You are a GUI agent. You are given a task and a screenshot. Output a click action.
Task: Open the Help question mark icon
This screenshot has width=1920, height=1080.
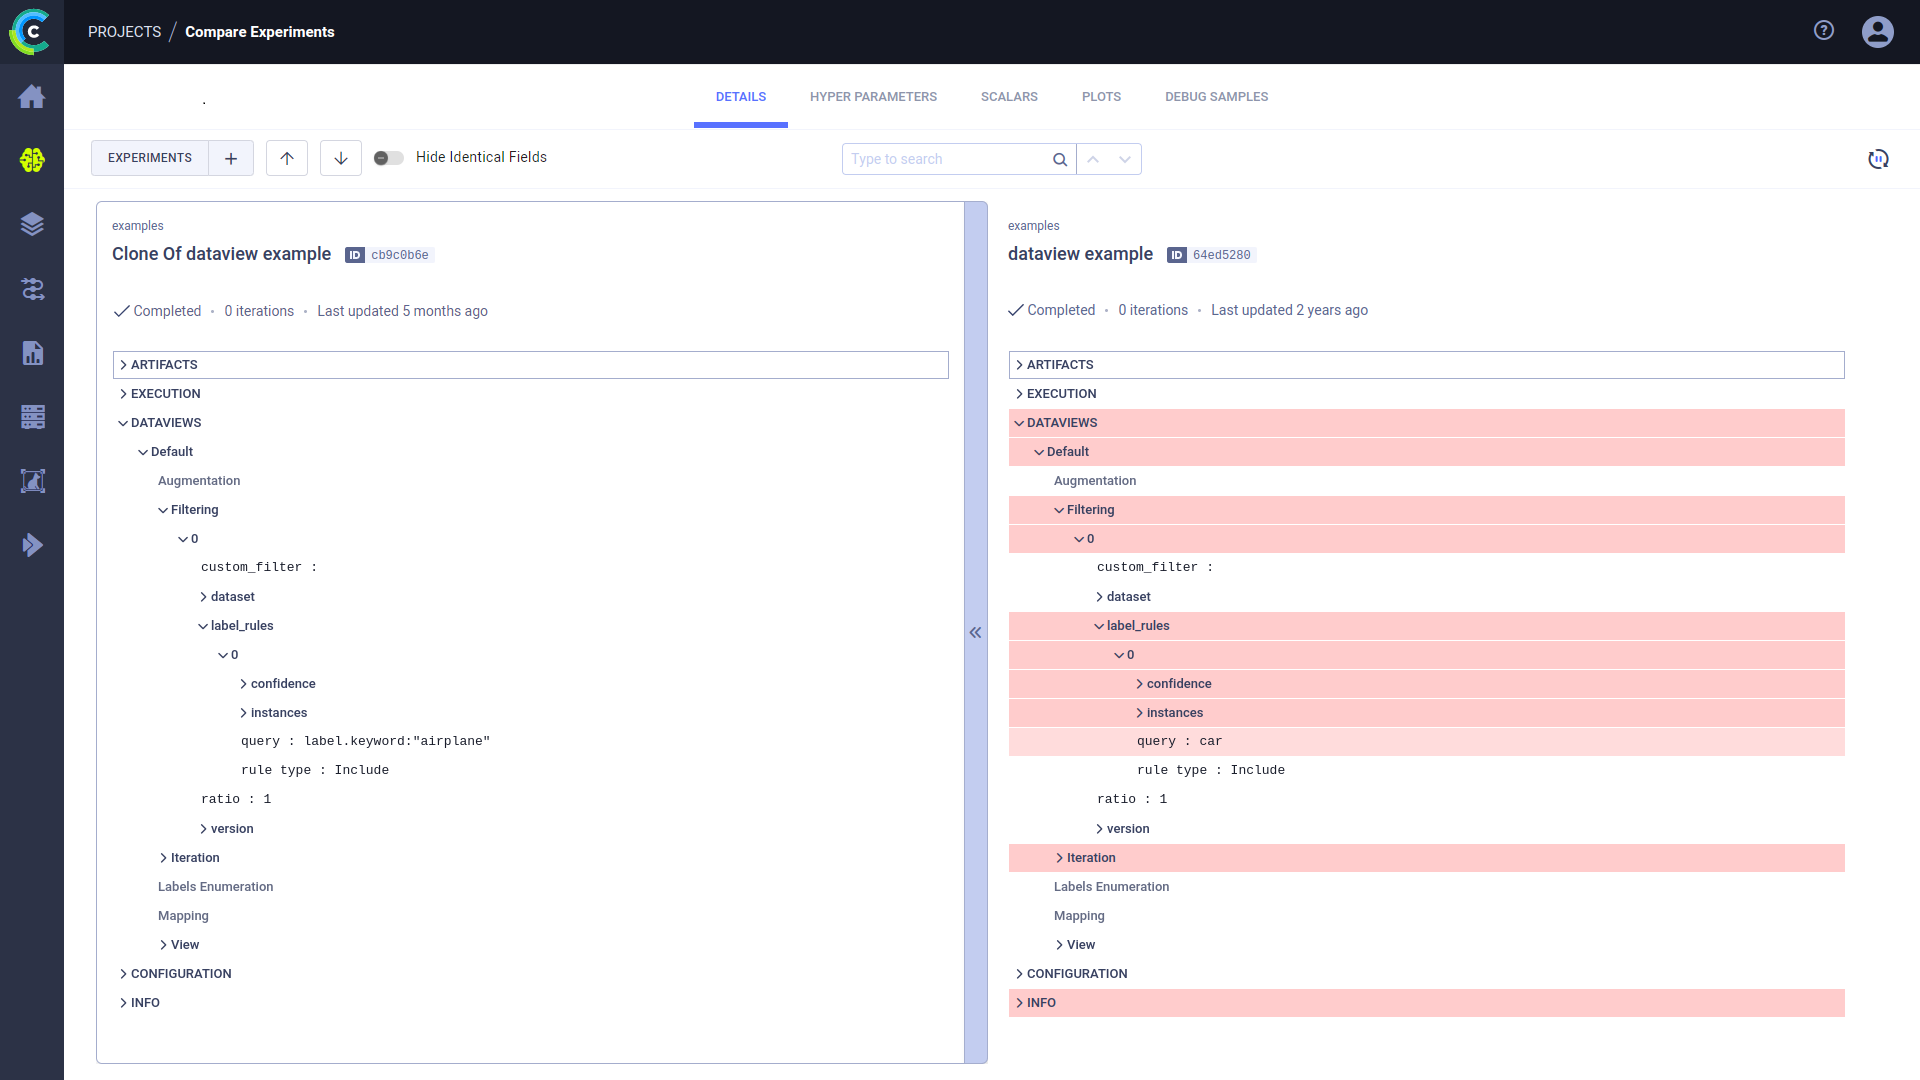coord(1823,31)
